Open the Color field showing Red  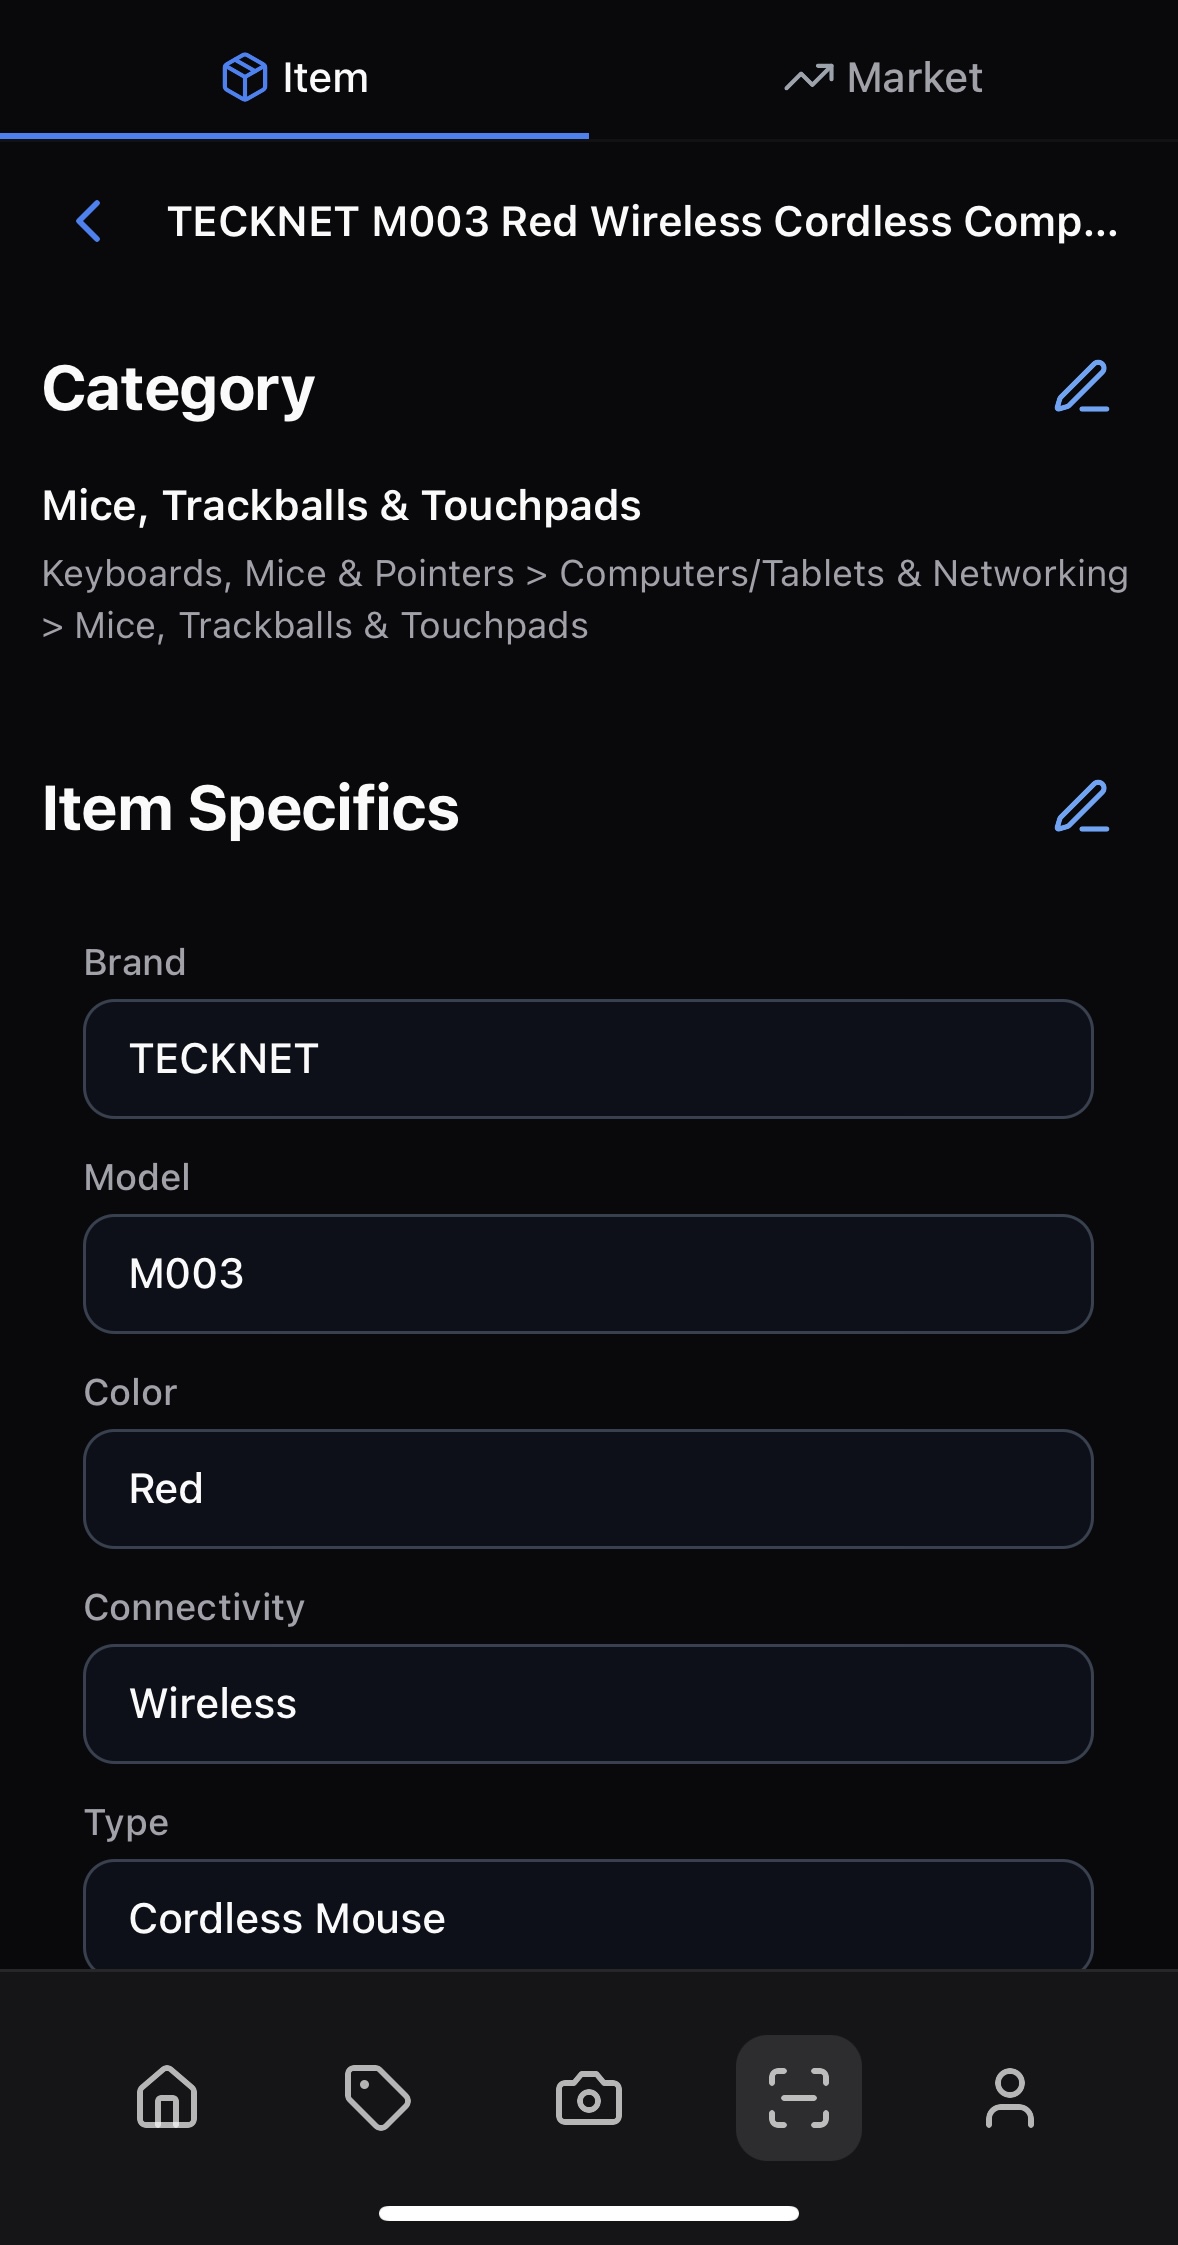(x=589, y=1488)
